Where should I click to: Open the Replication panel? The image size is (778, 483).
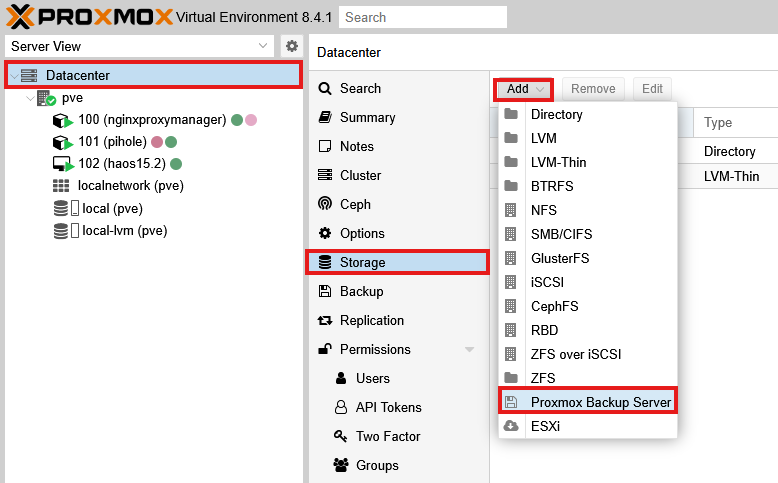397,320
